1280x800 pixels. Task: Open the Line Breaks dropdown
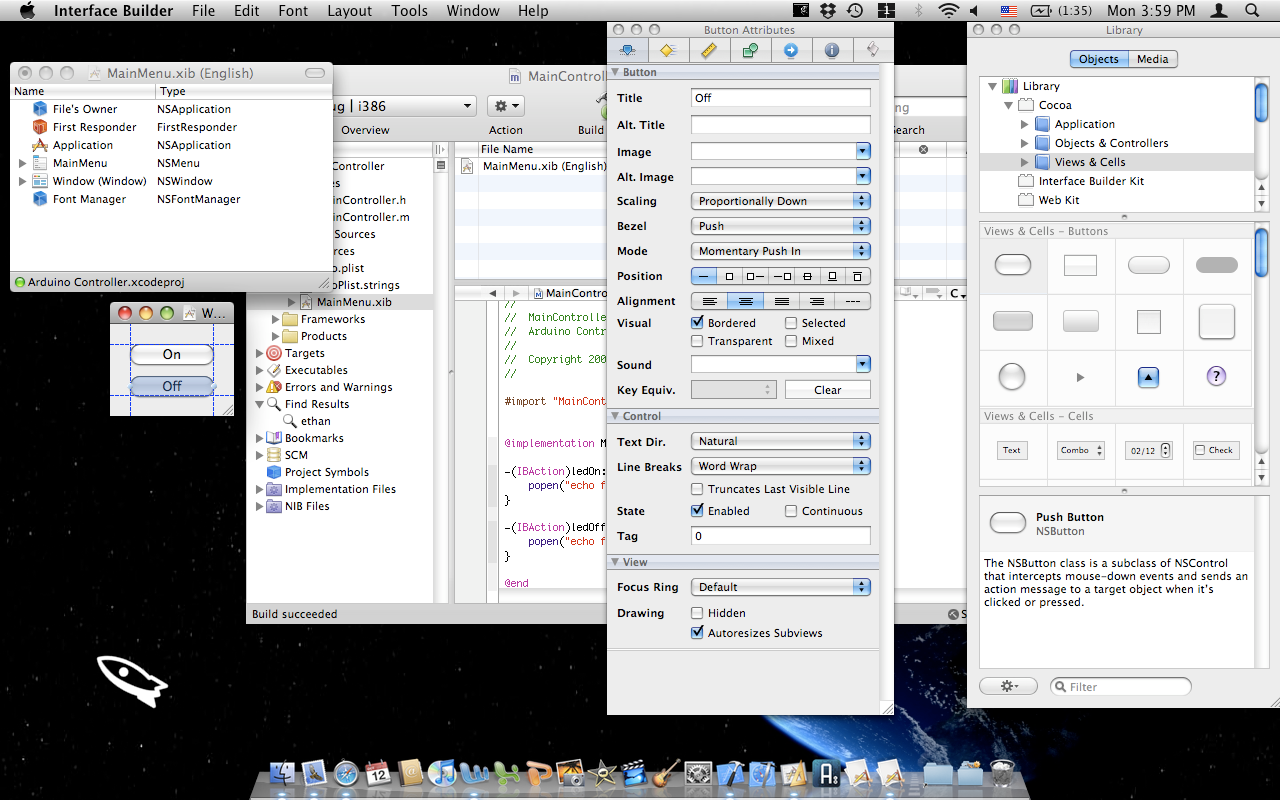(781, 466)
